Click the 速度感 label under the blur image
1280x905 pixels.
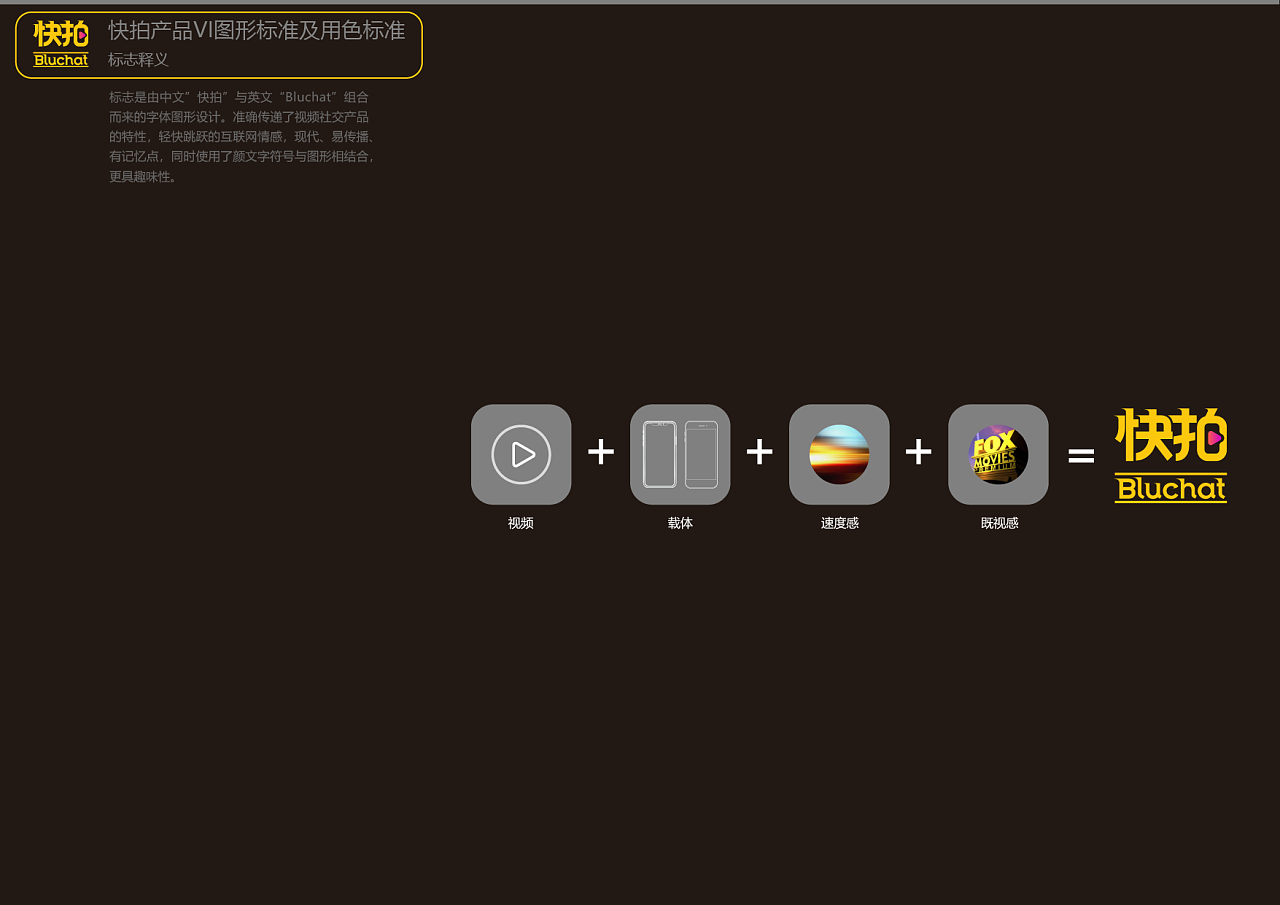[x=839, y=523]
